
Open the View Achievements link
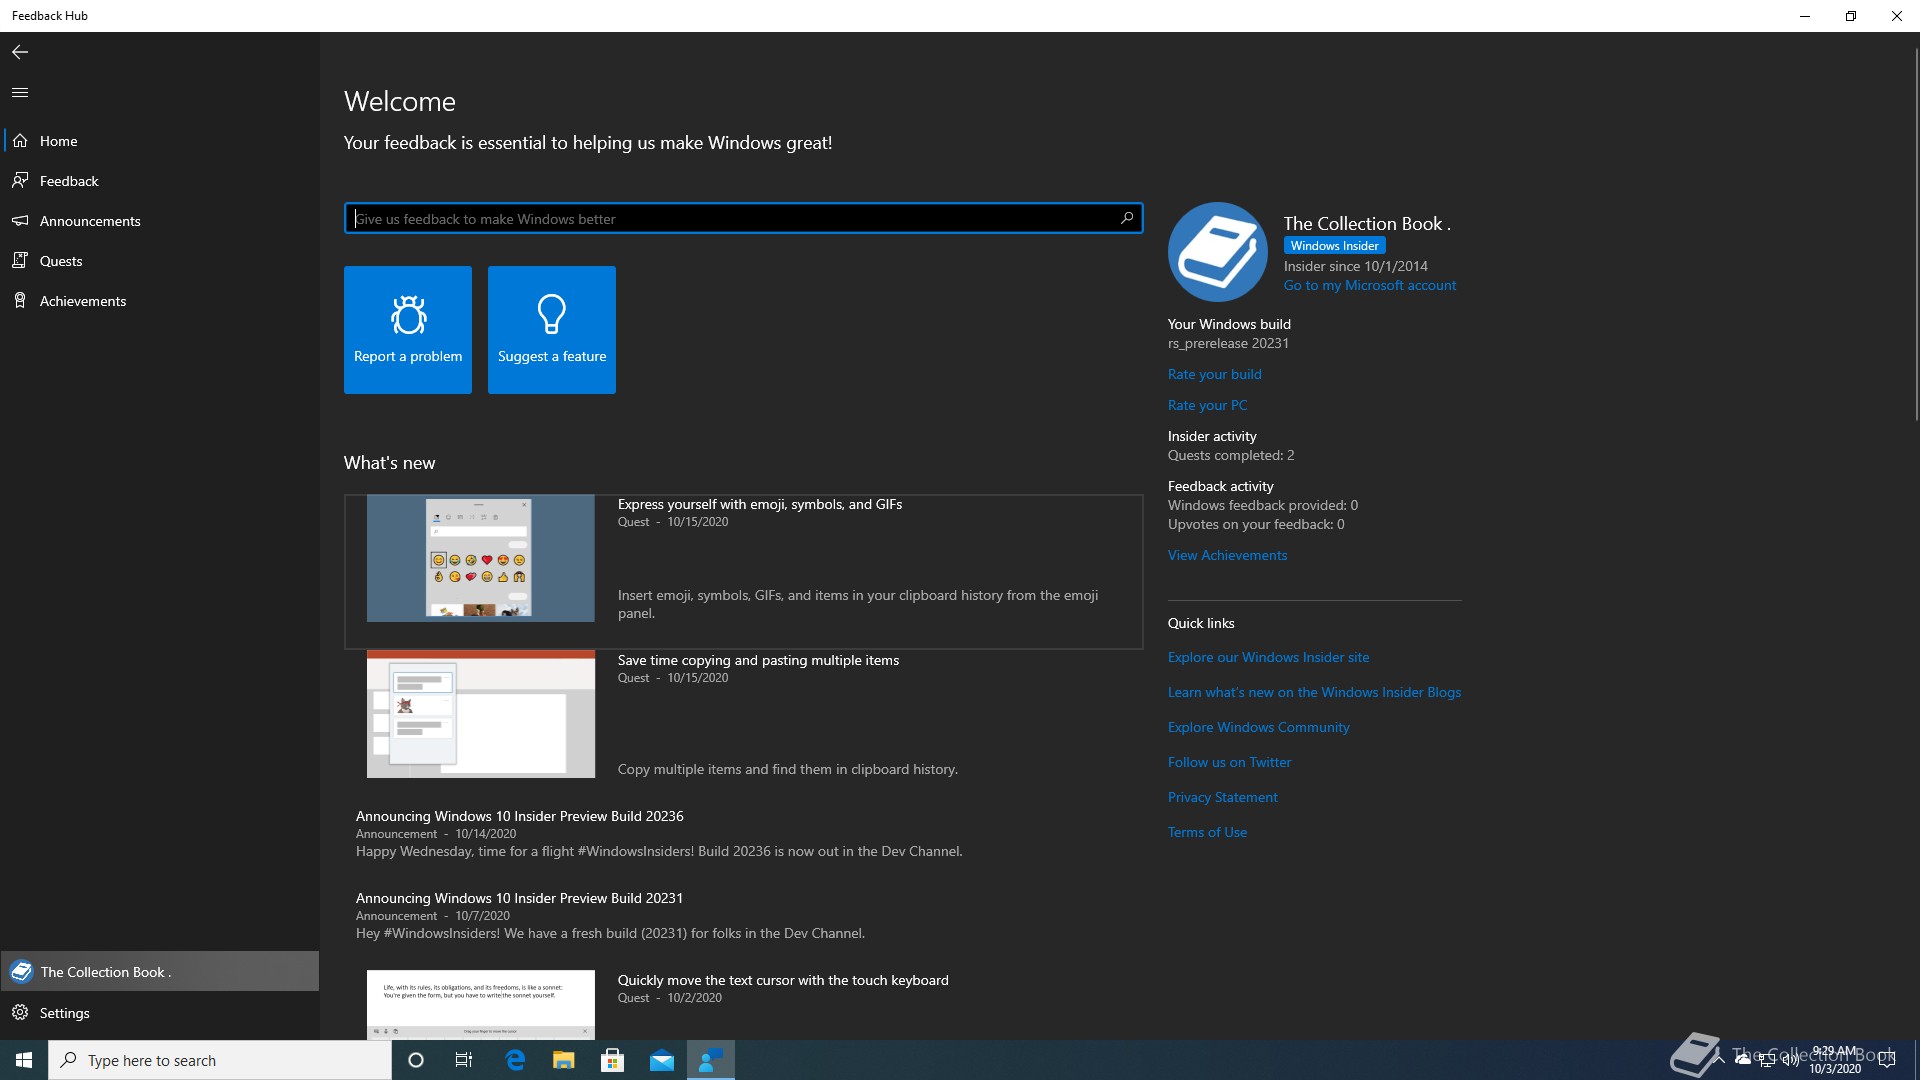pyautogui.click(x=1227, y=555)
